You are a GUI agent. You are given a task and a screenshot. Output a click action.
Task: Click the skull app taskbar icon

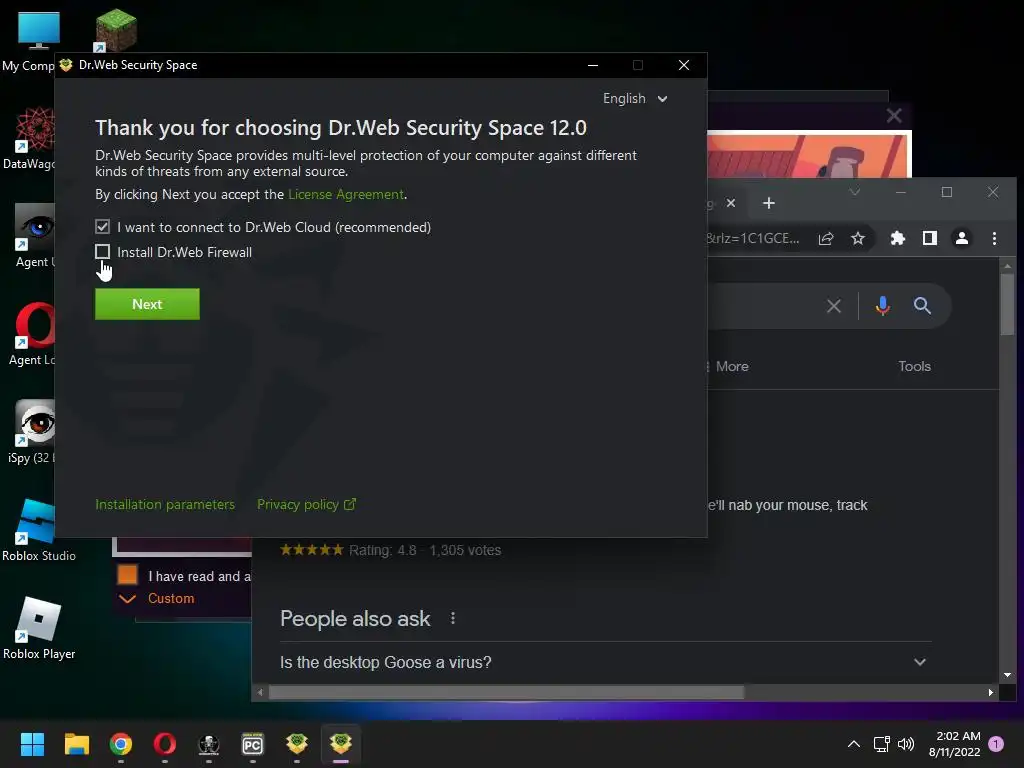click(x=209, y=744)
